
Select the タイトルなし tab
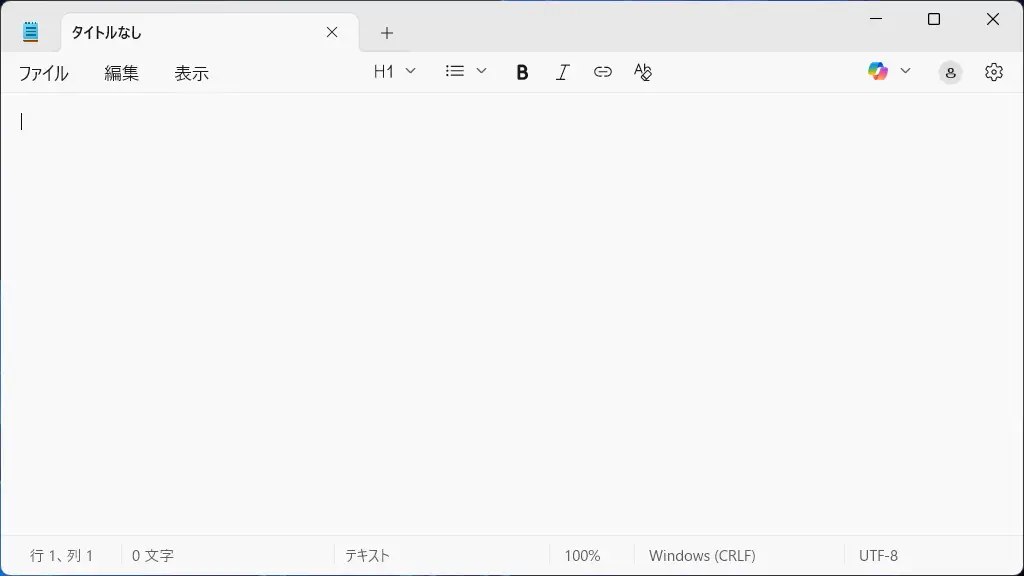(180, 33)
